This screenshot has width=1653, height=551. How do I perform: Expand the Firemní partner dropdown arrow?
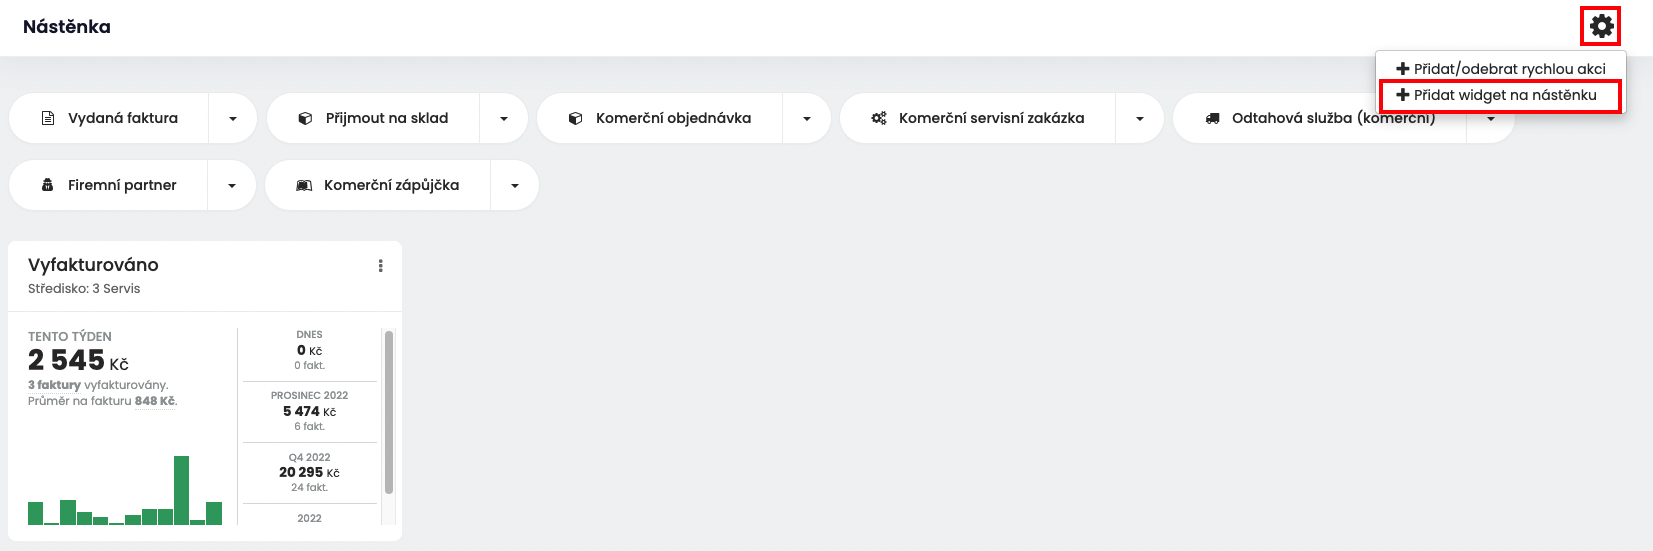coord(232,185)
